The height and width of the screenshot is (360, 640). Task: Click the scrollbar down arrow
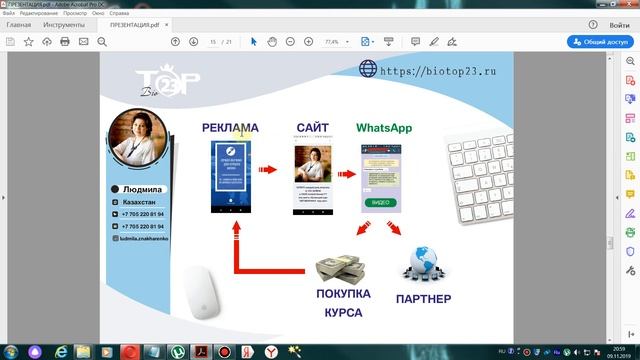pyautogui.click(x=610, y=340)
